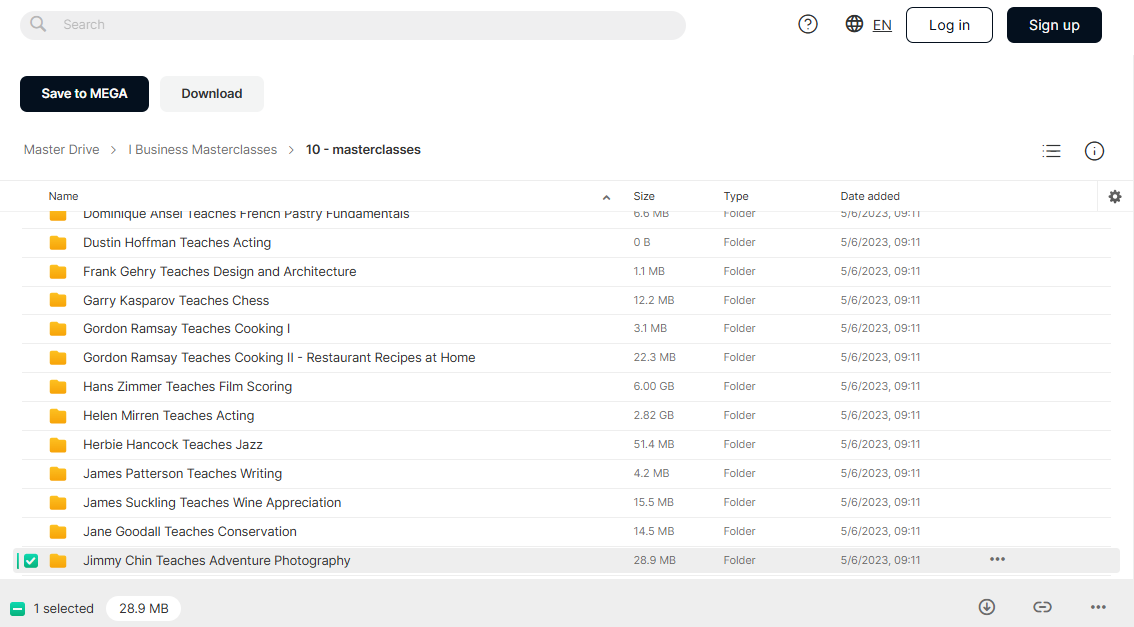The image size is (1134, 627).
Task: Click folder icon for Gordon Ramsay Cooking I
Action: [58, 329]
